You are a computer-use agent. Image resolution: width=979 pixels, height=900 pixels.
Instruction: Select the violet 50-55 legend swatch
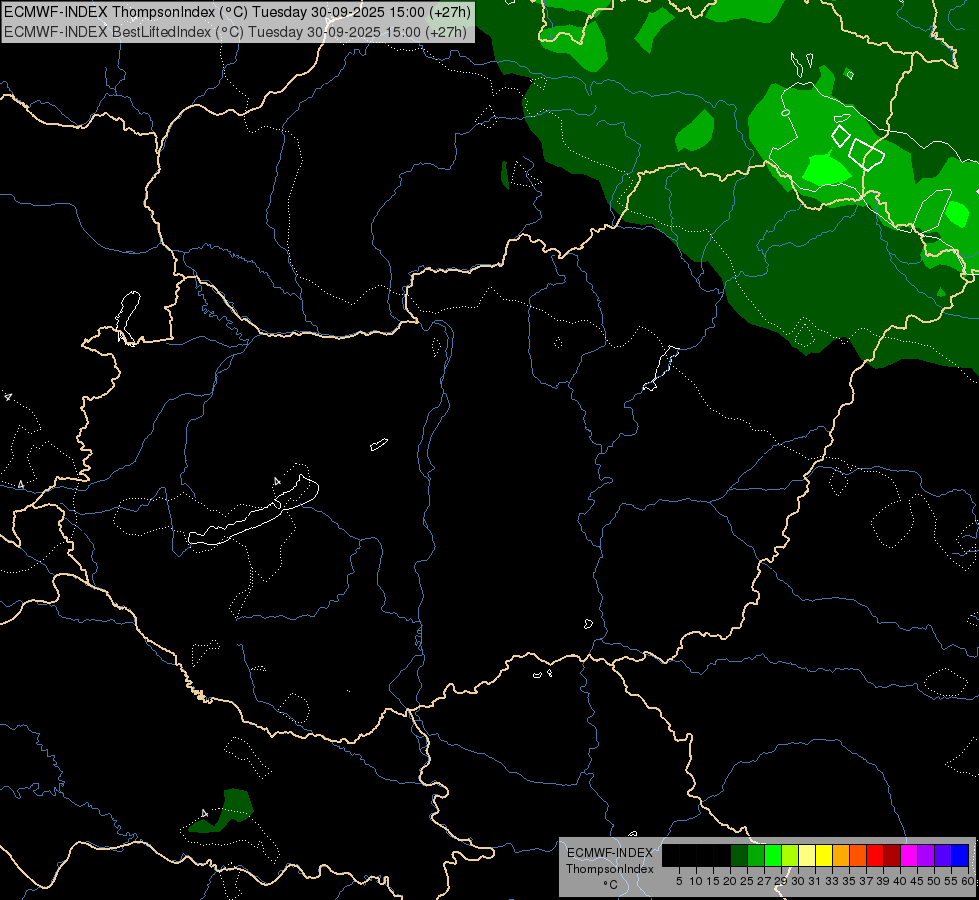(x=943, y=855)
